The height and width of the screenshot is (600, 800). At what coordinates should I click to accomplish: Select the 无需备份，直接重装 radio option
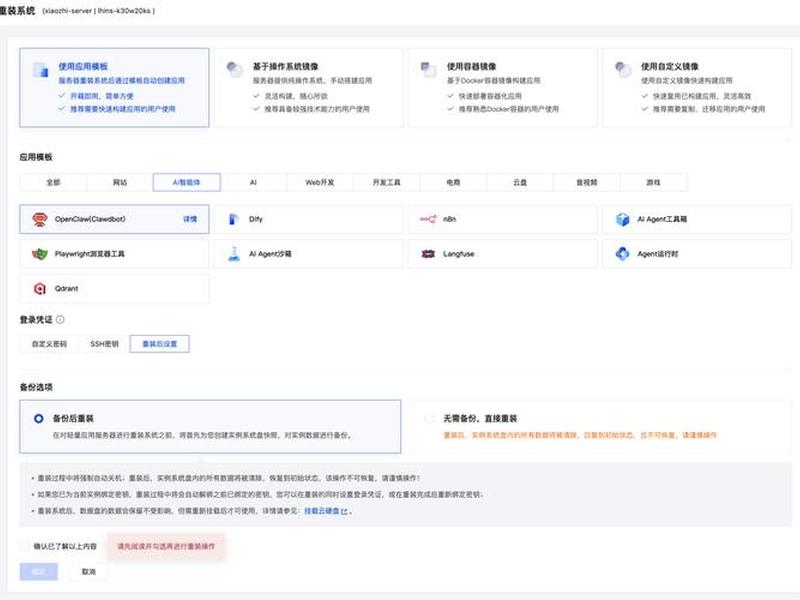tap(430, 418)
